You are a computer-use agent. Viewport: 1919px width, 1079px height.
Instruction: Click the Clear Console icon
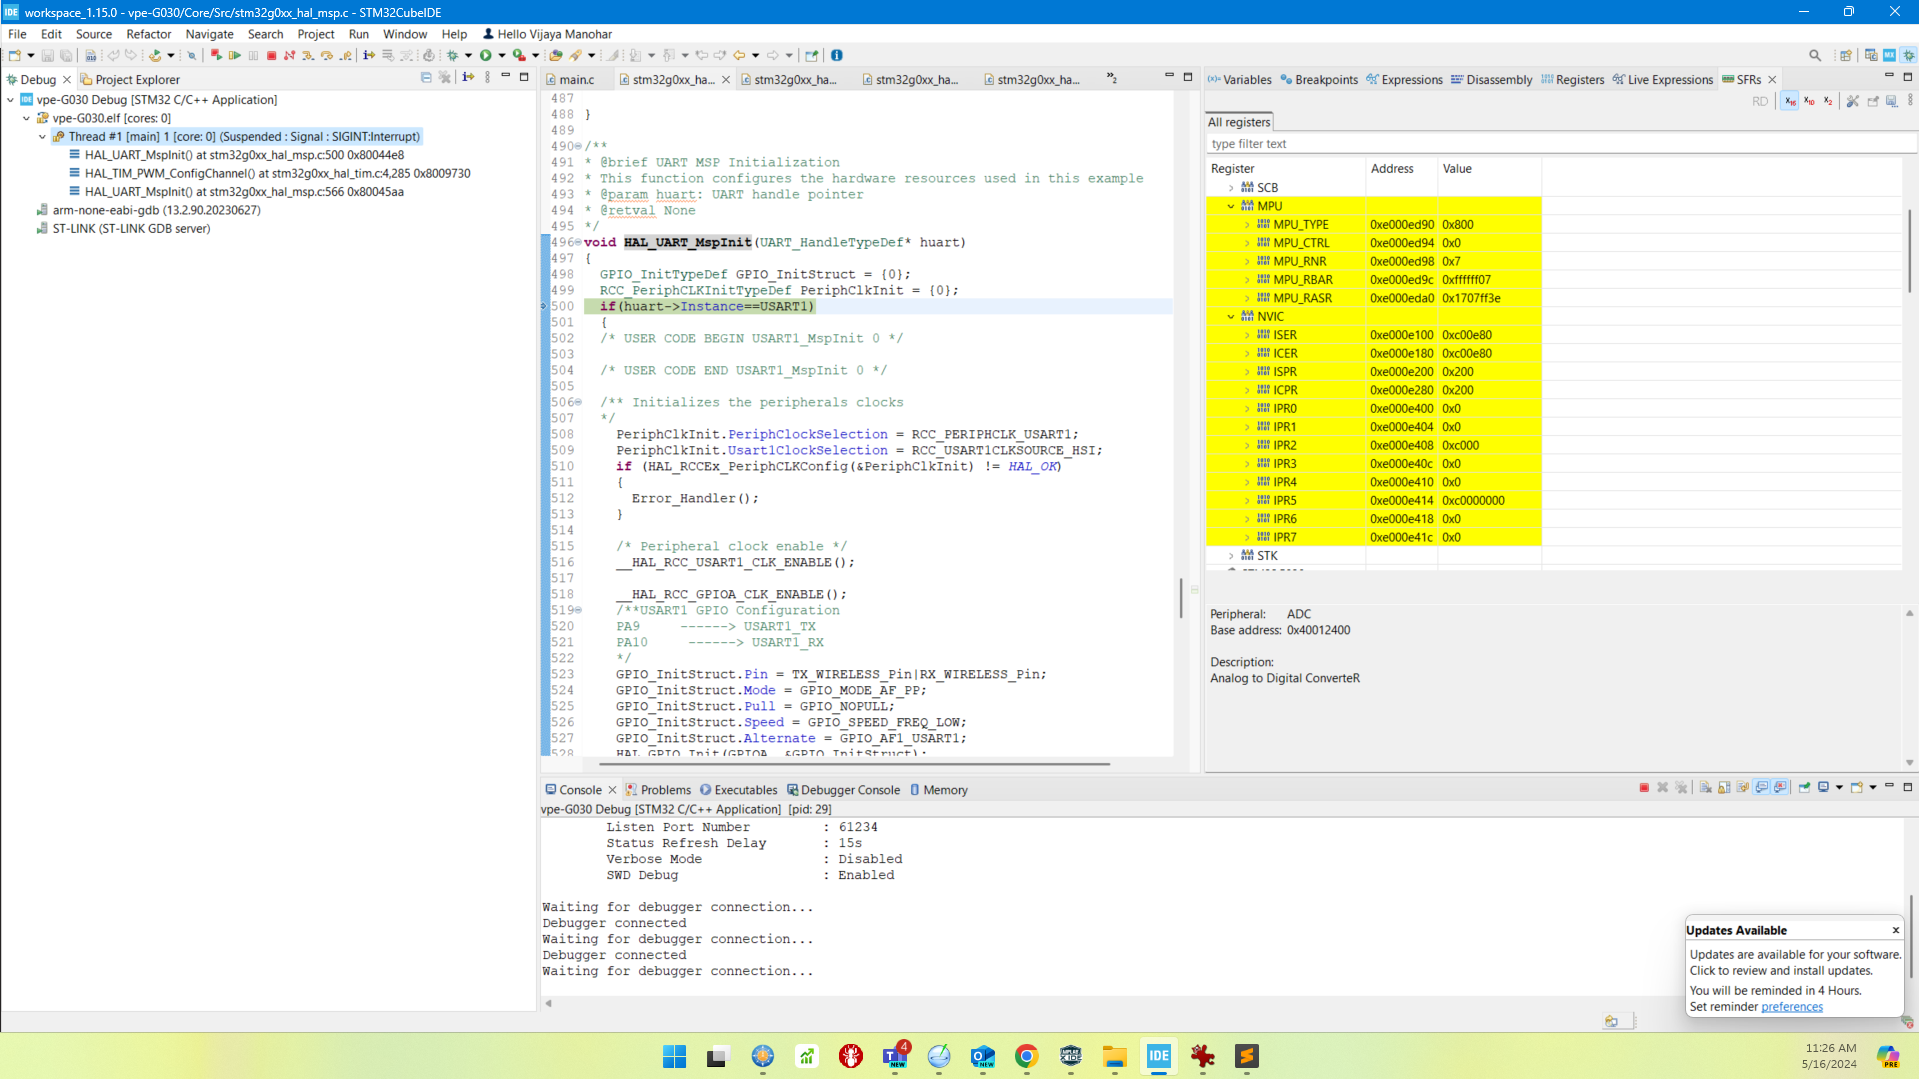1705,788
